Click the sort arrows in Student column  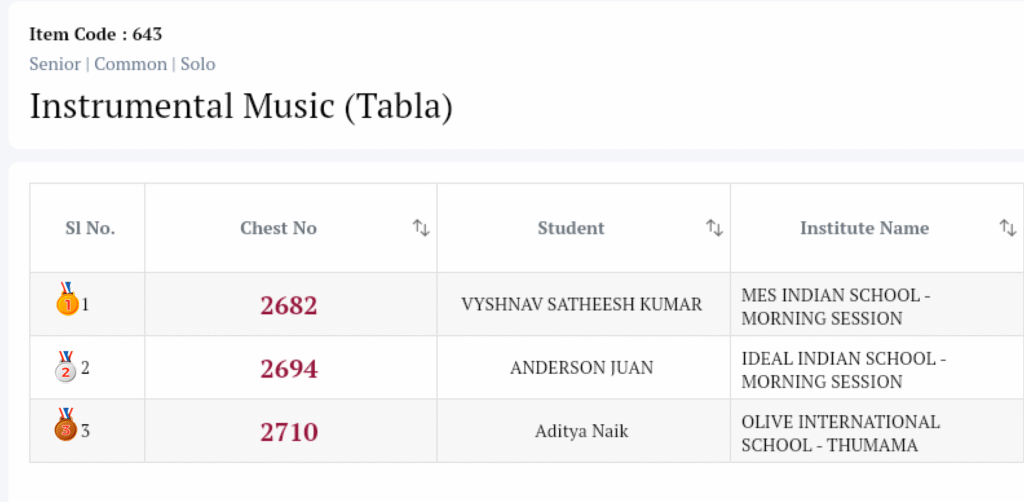714,228
